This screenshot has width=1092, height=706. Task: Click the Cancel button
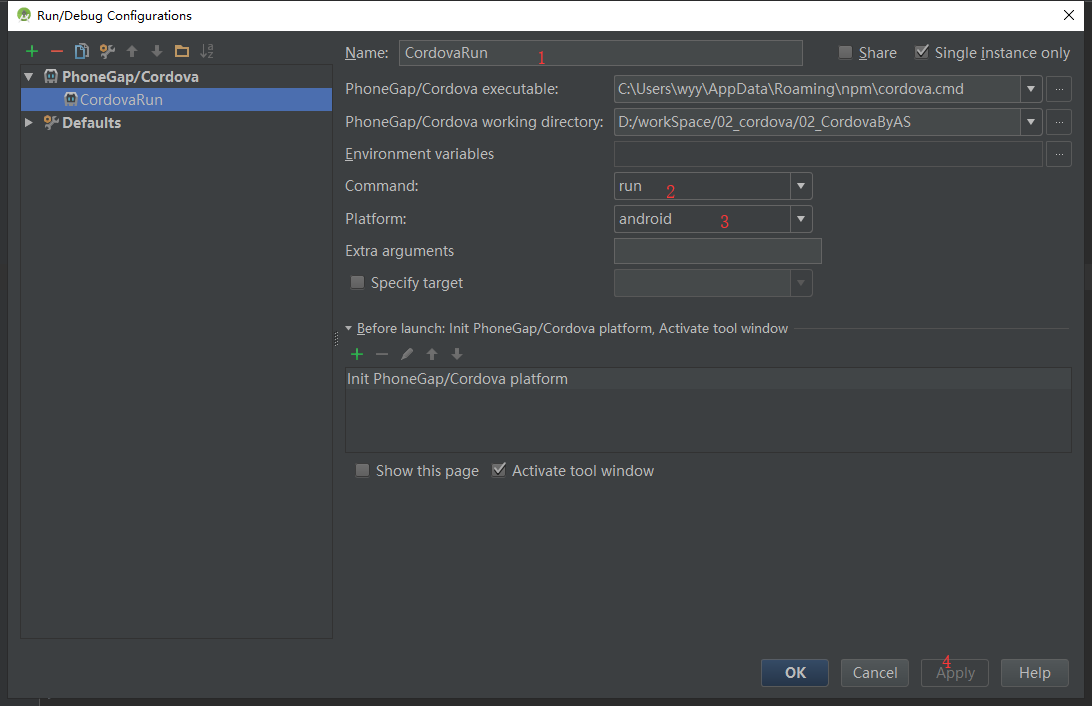(x=875, y=673)
